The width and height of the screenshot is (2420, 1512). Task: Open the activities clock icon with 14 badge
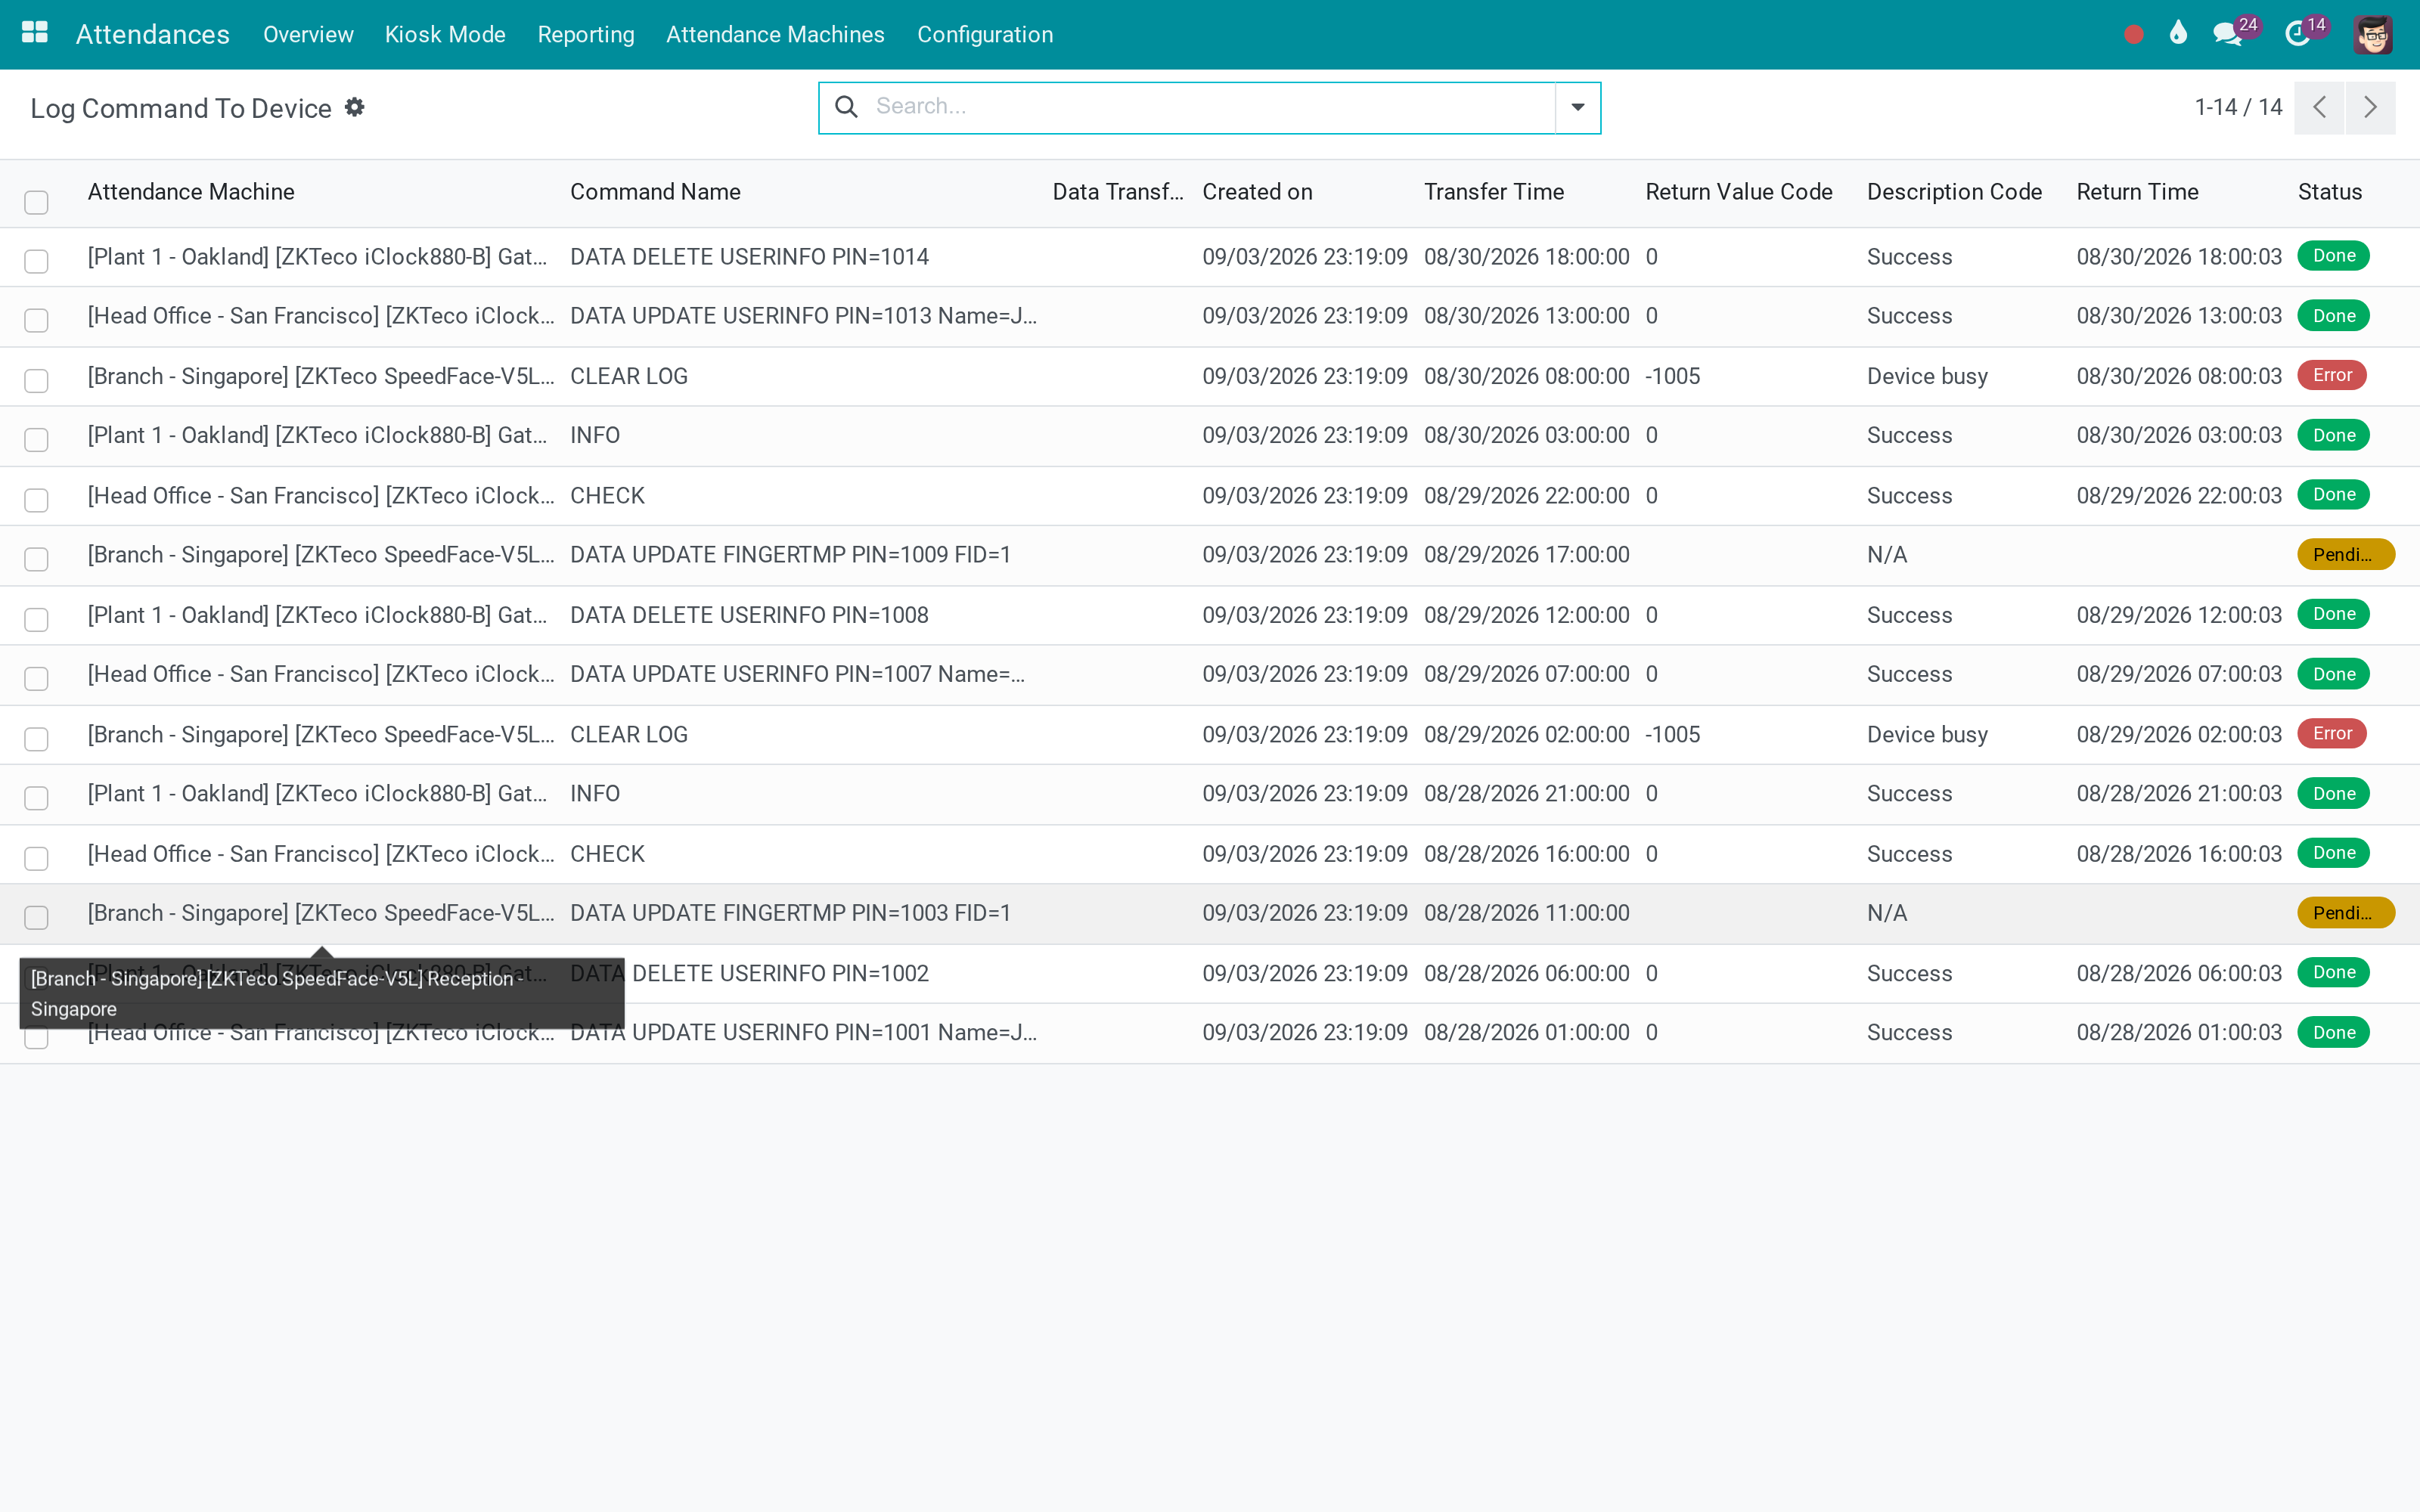click(x=2298, y=34)
